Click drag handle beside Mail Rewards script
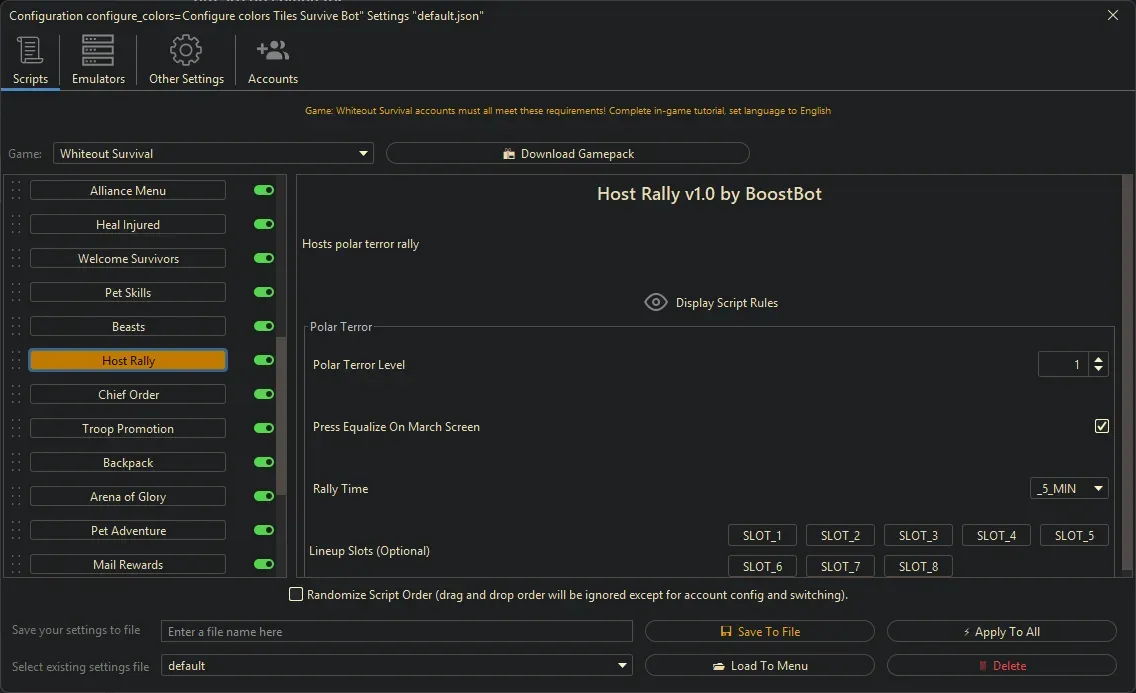Screen dimensions: 1136x693 click(16, 565)
